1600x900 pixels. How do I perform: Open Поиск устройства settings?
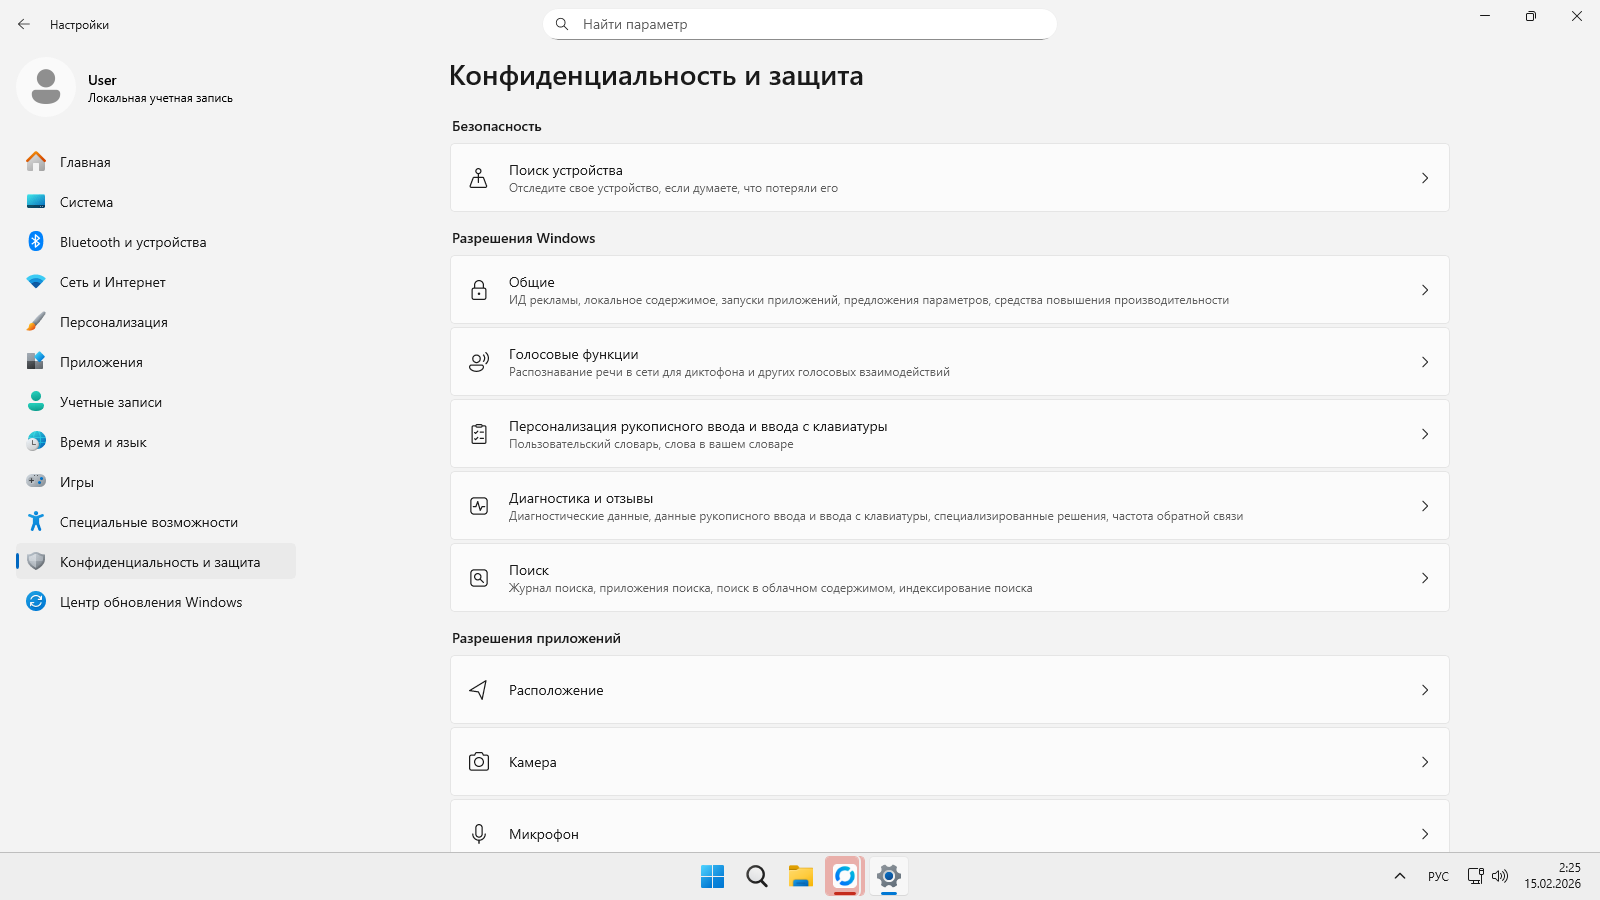950,178
